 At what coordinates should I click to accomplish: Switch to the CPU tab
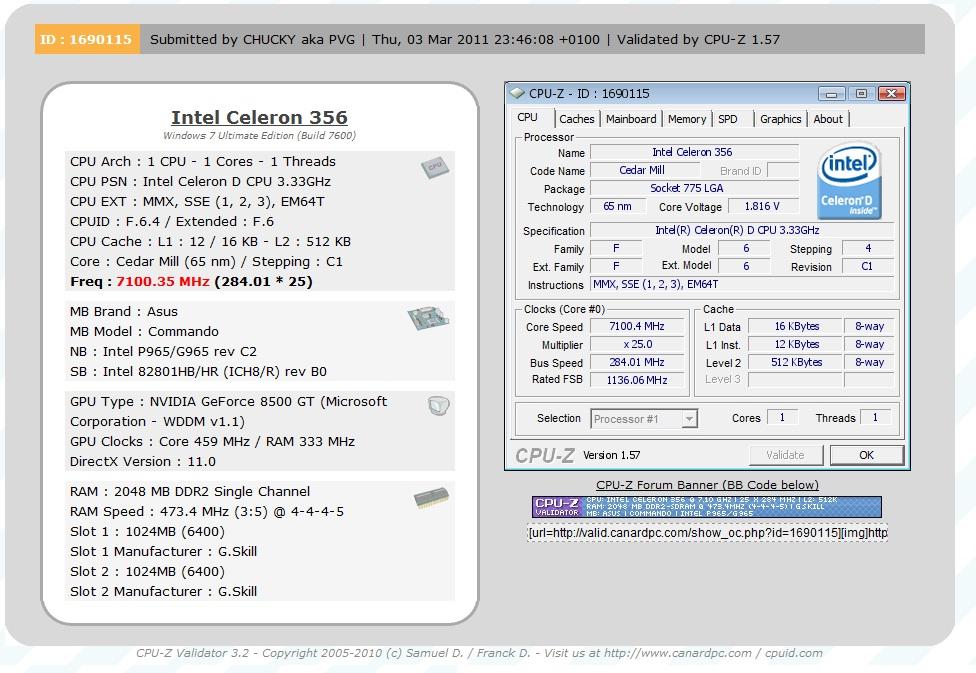click(527, 118)
